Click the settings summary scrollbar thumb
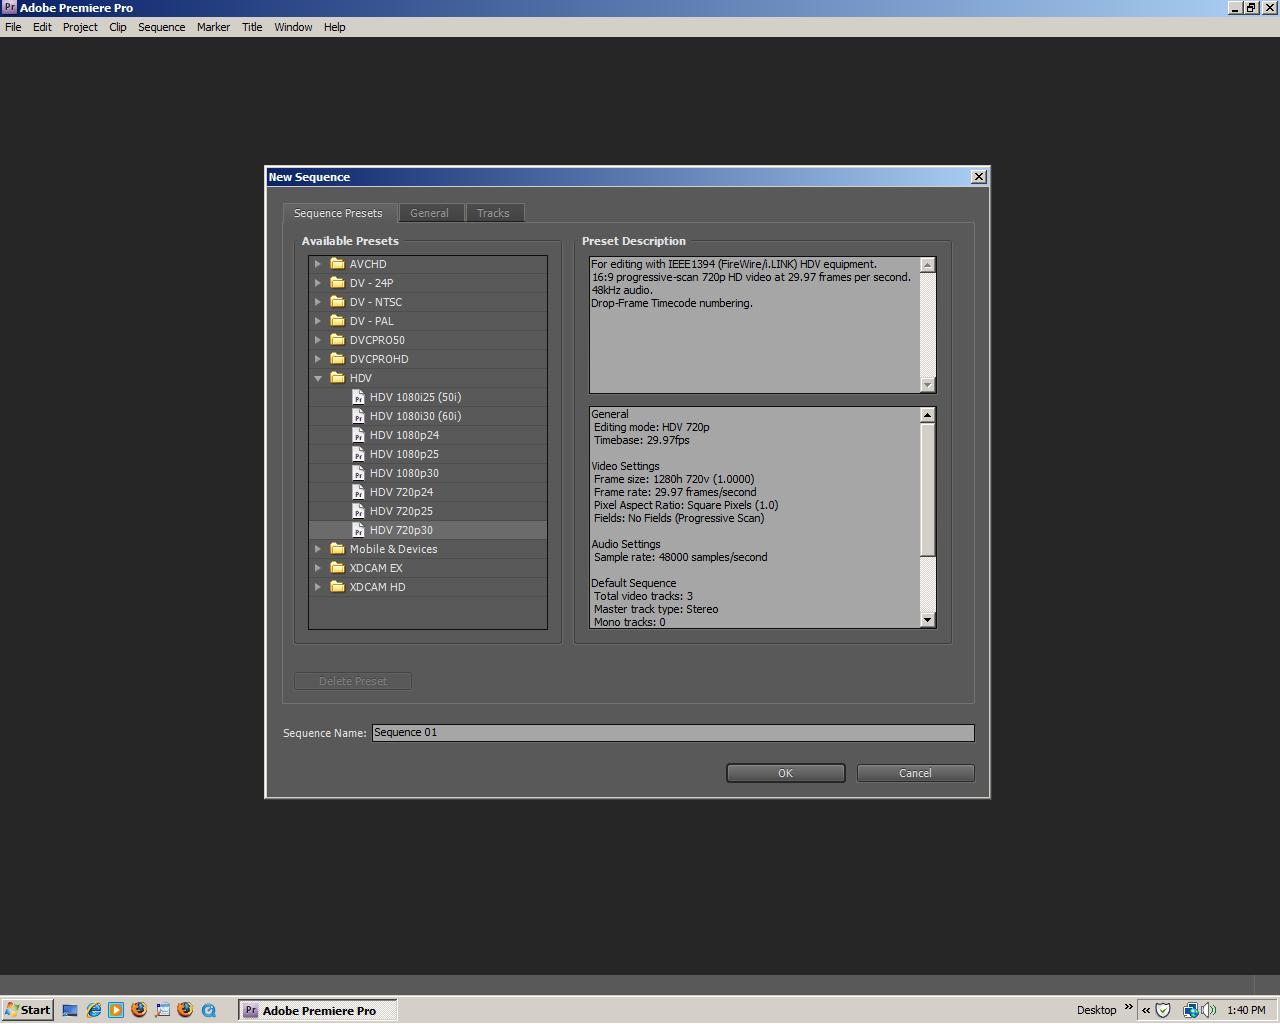This screenshot has width=1280, height=1024. tap(928, 489)
